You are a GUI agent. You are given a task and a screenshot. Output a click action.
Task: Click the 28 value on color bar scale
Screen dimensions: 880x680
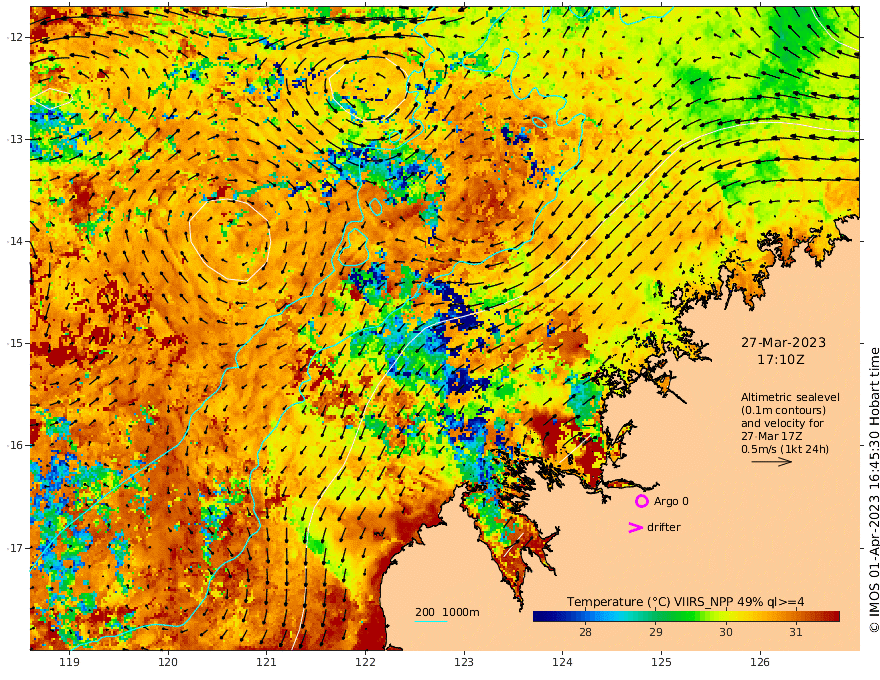[x=585, y=632]
